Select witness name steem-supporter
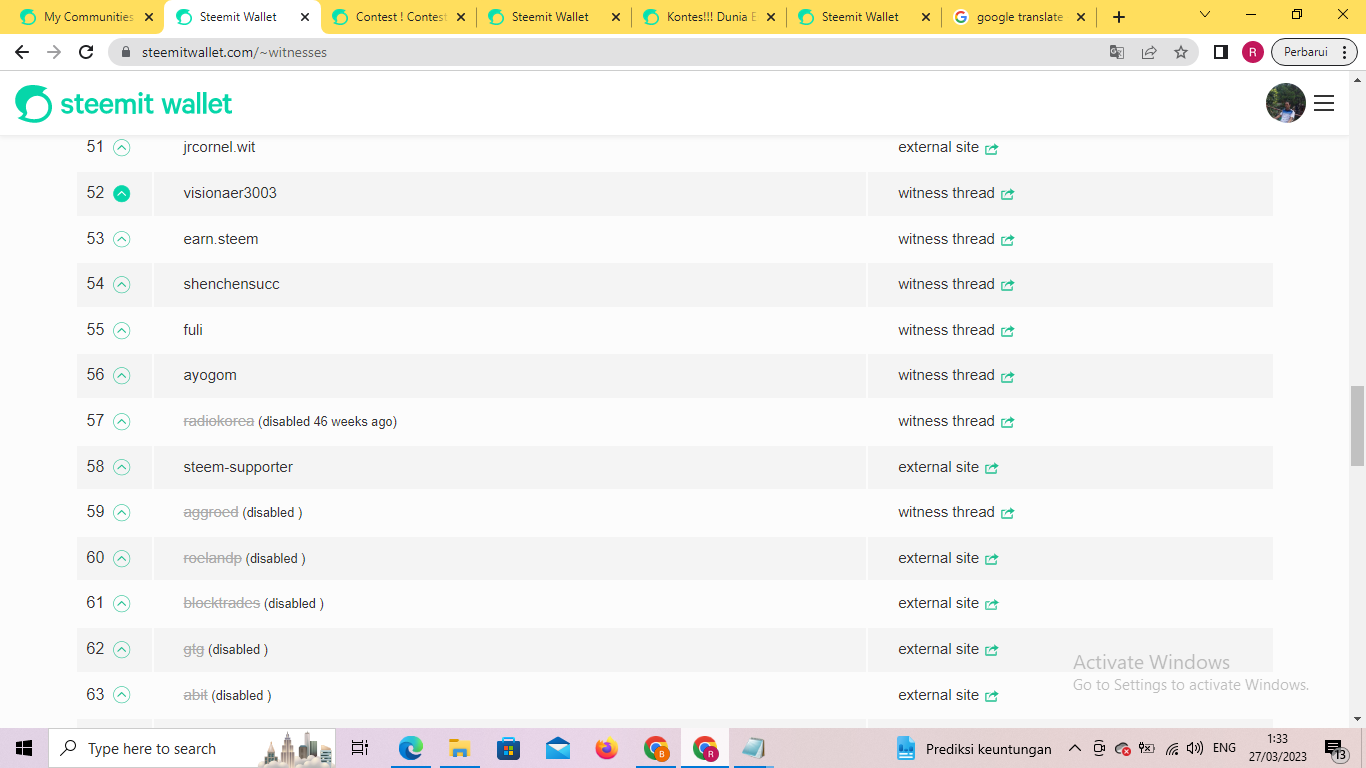 tap(238, 467)
